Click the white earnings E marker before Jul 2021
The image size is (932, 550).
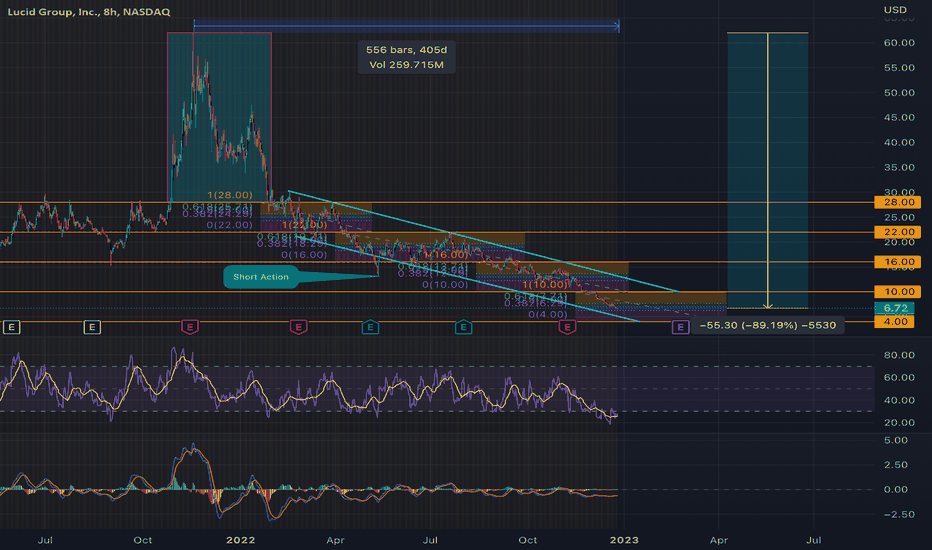point(11,326)
